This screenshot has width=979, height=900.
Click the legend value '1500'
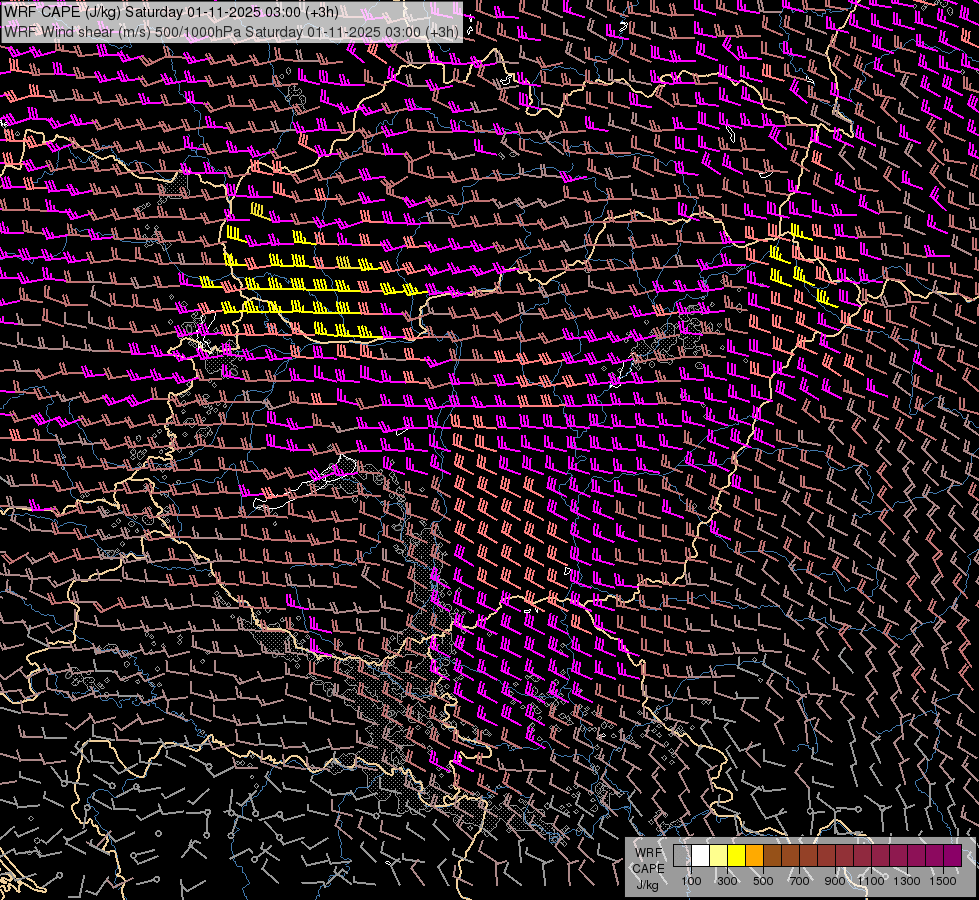pos(943,881)
